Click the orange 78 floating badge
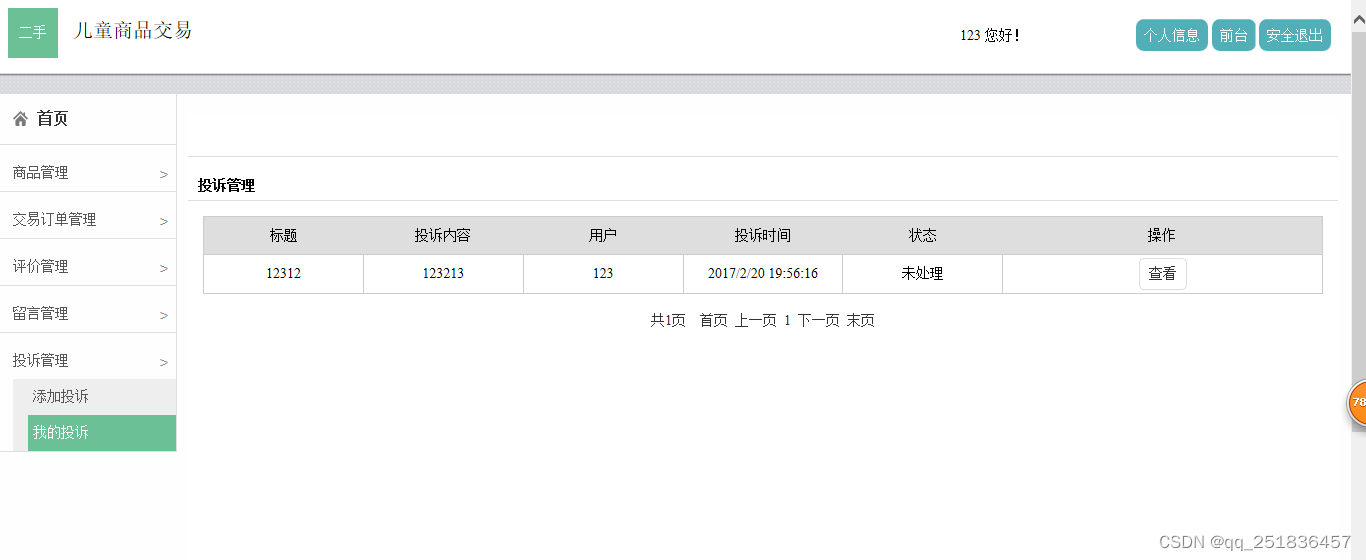Screen dimensions: 1366x560 click(1357, 402)
